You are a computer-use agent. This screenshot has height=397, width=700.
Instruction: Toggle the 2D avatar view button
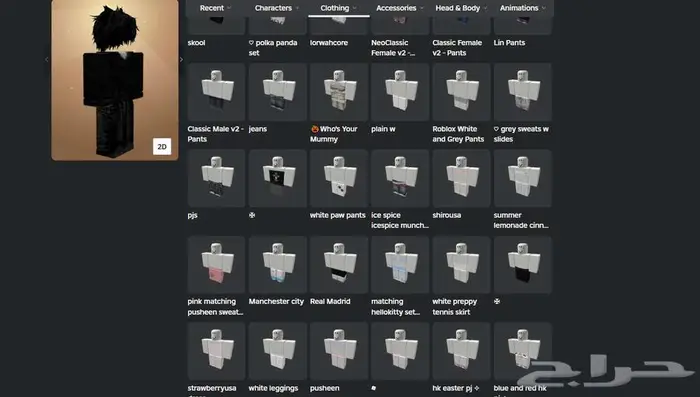click(x=162, y=146)
